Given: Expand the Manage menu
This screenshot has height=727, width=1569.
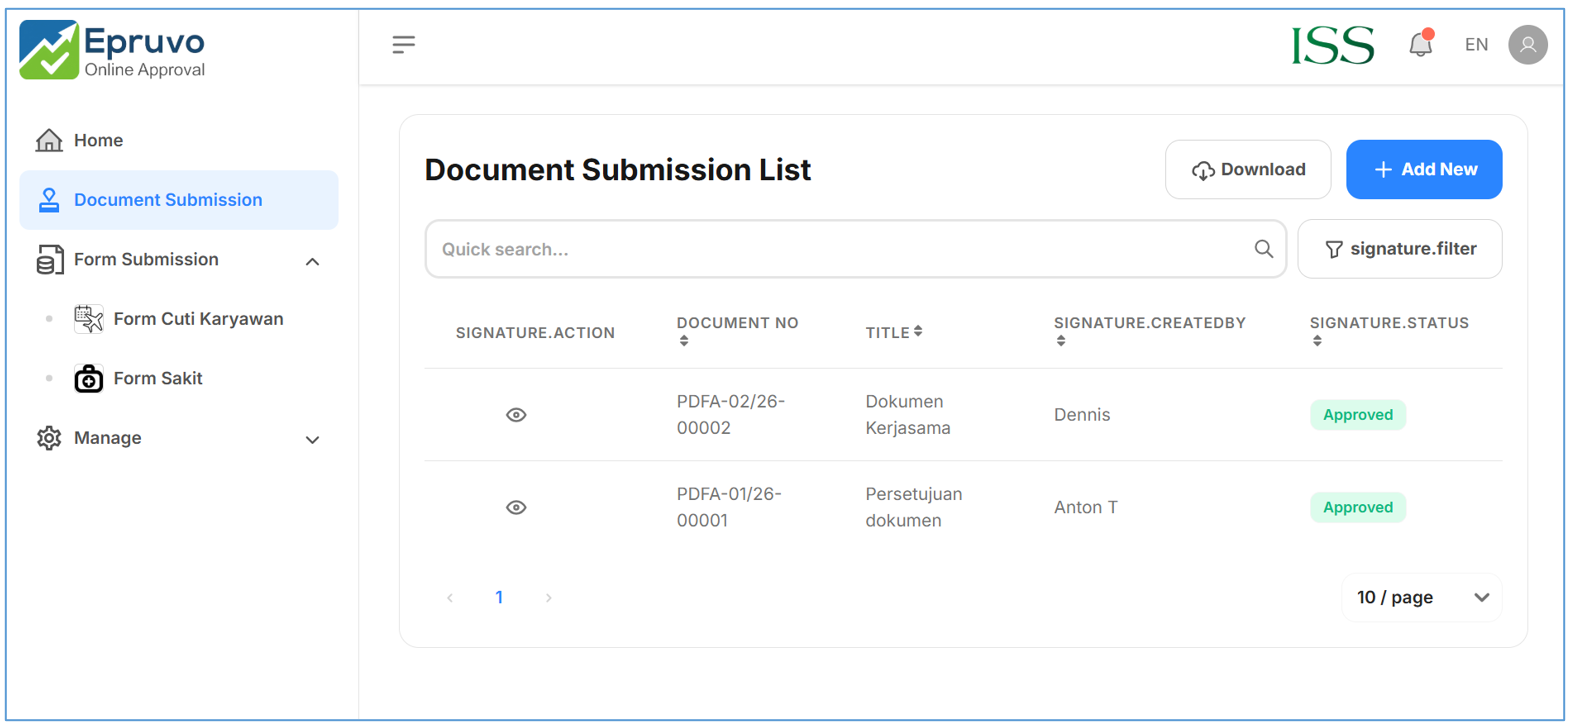Looking at the screenshot, I should [x=312, y=439].
